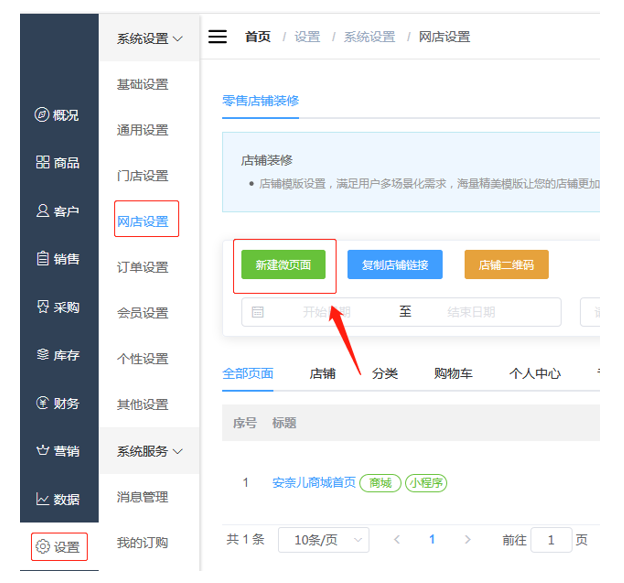Click 设置 breadcrumb link
The width and height of the screenshot is (624, 583).
307,37
